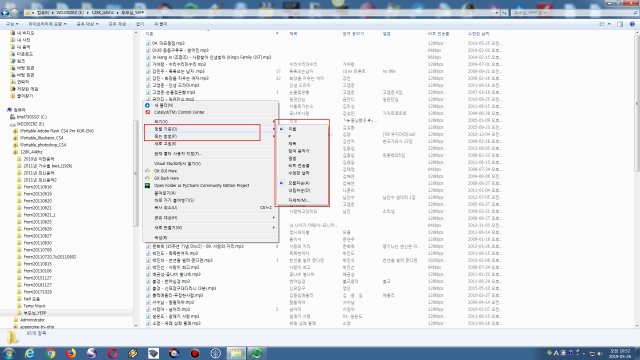Expand the second submenu arrow near context menu bottom
Screen dimensions: 640x360
(x=274, y=228)
